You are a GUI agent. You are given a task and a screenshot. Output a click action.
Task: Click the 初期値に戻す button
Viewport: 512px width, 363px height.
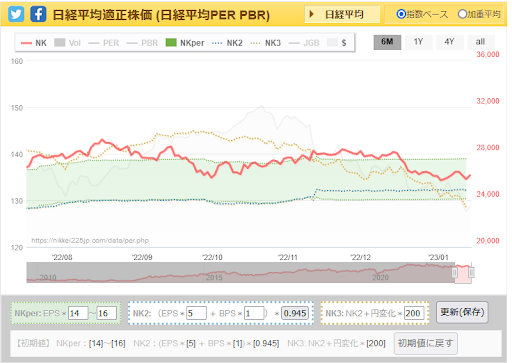[426, 343]
